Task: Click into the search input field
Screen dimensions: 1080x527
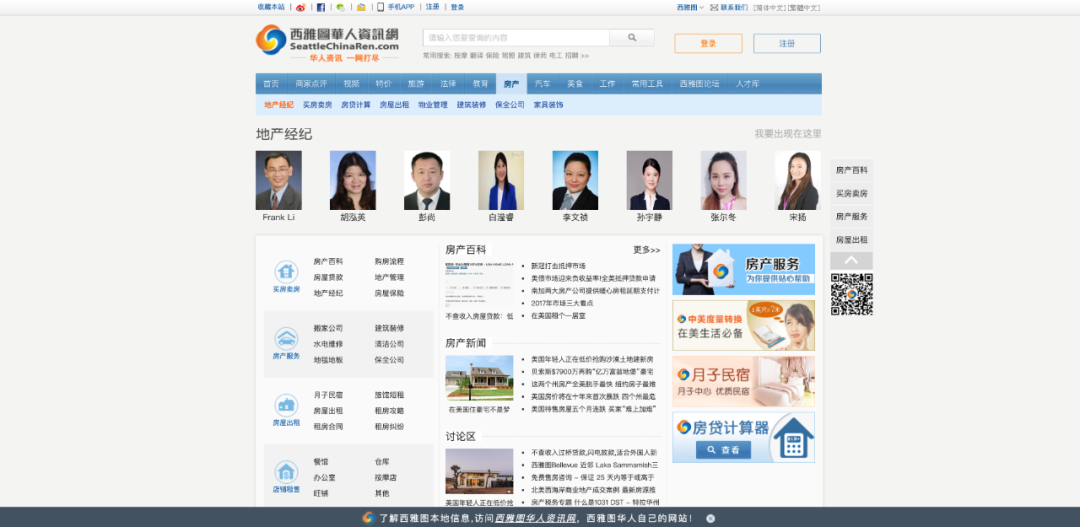Action: pyautogui.click(x=515, y=38)
